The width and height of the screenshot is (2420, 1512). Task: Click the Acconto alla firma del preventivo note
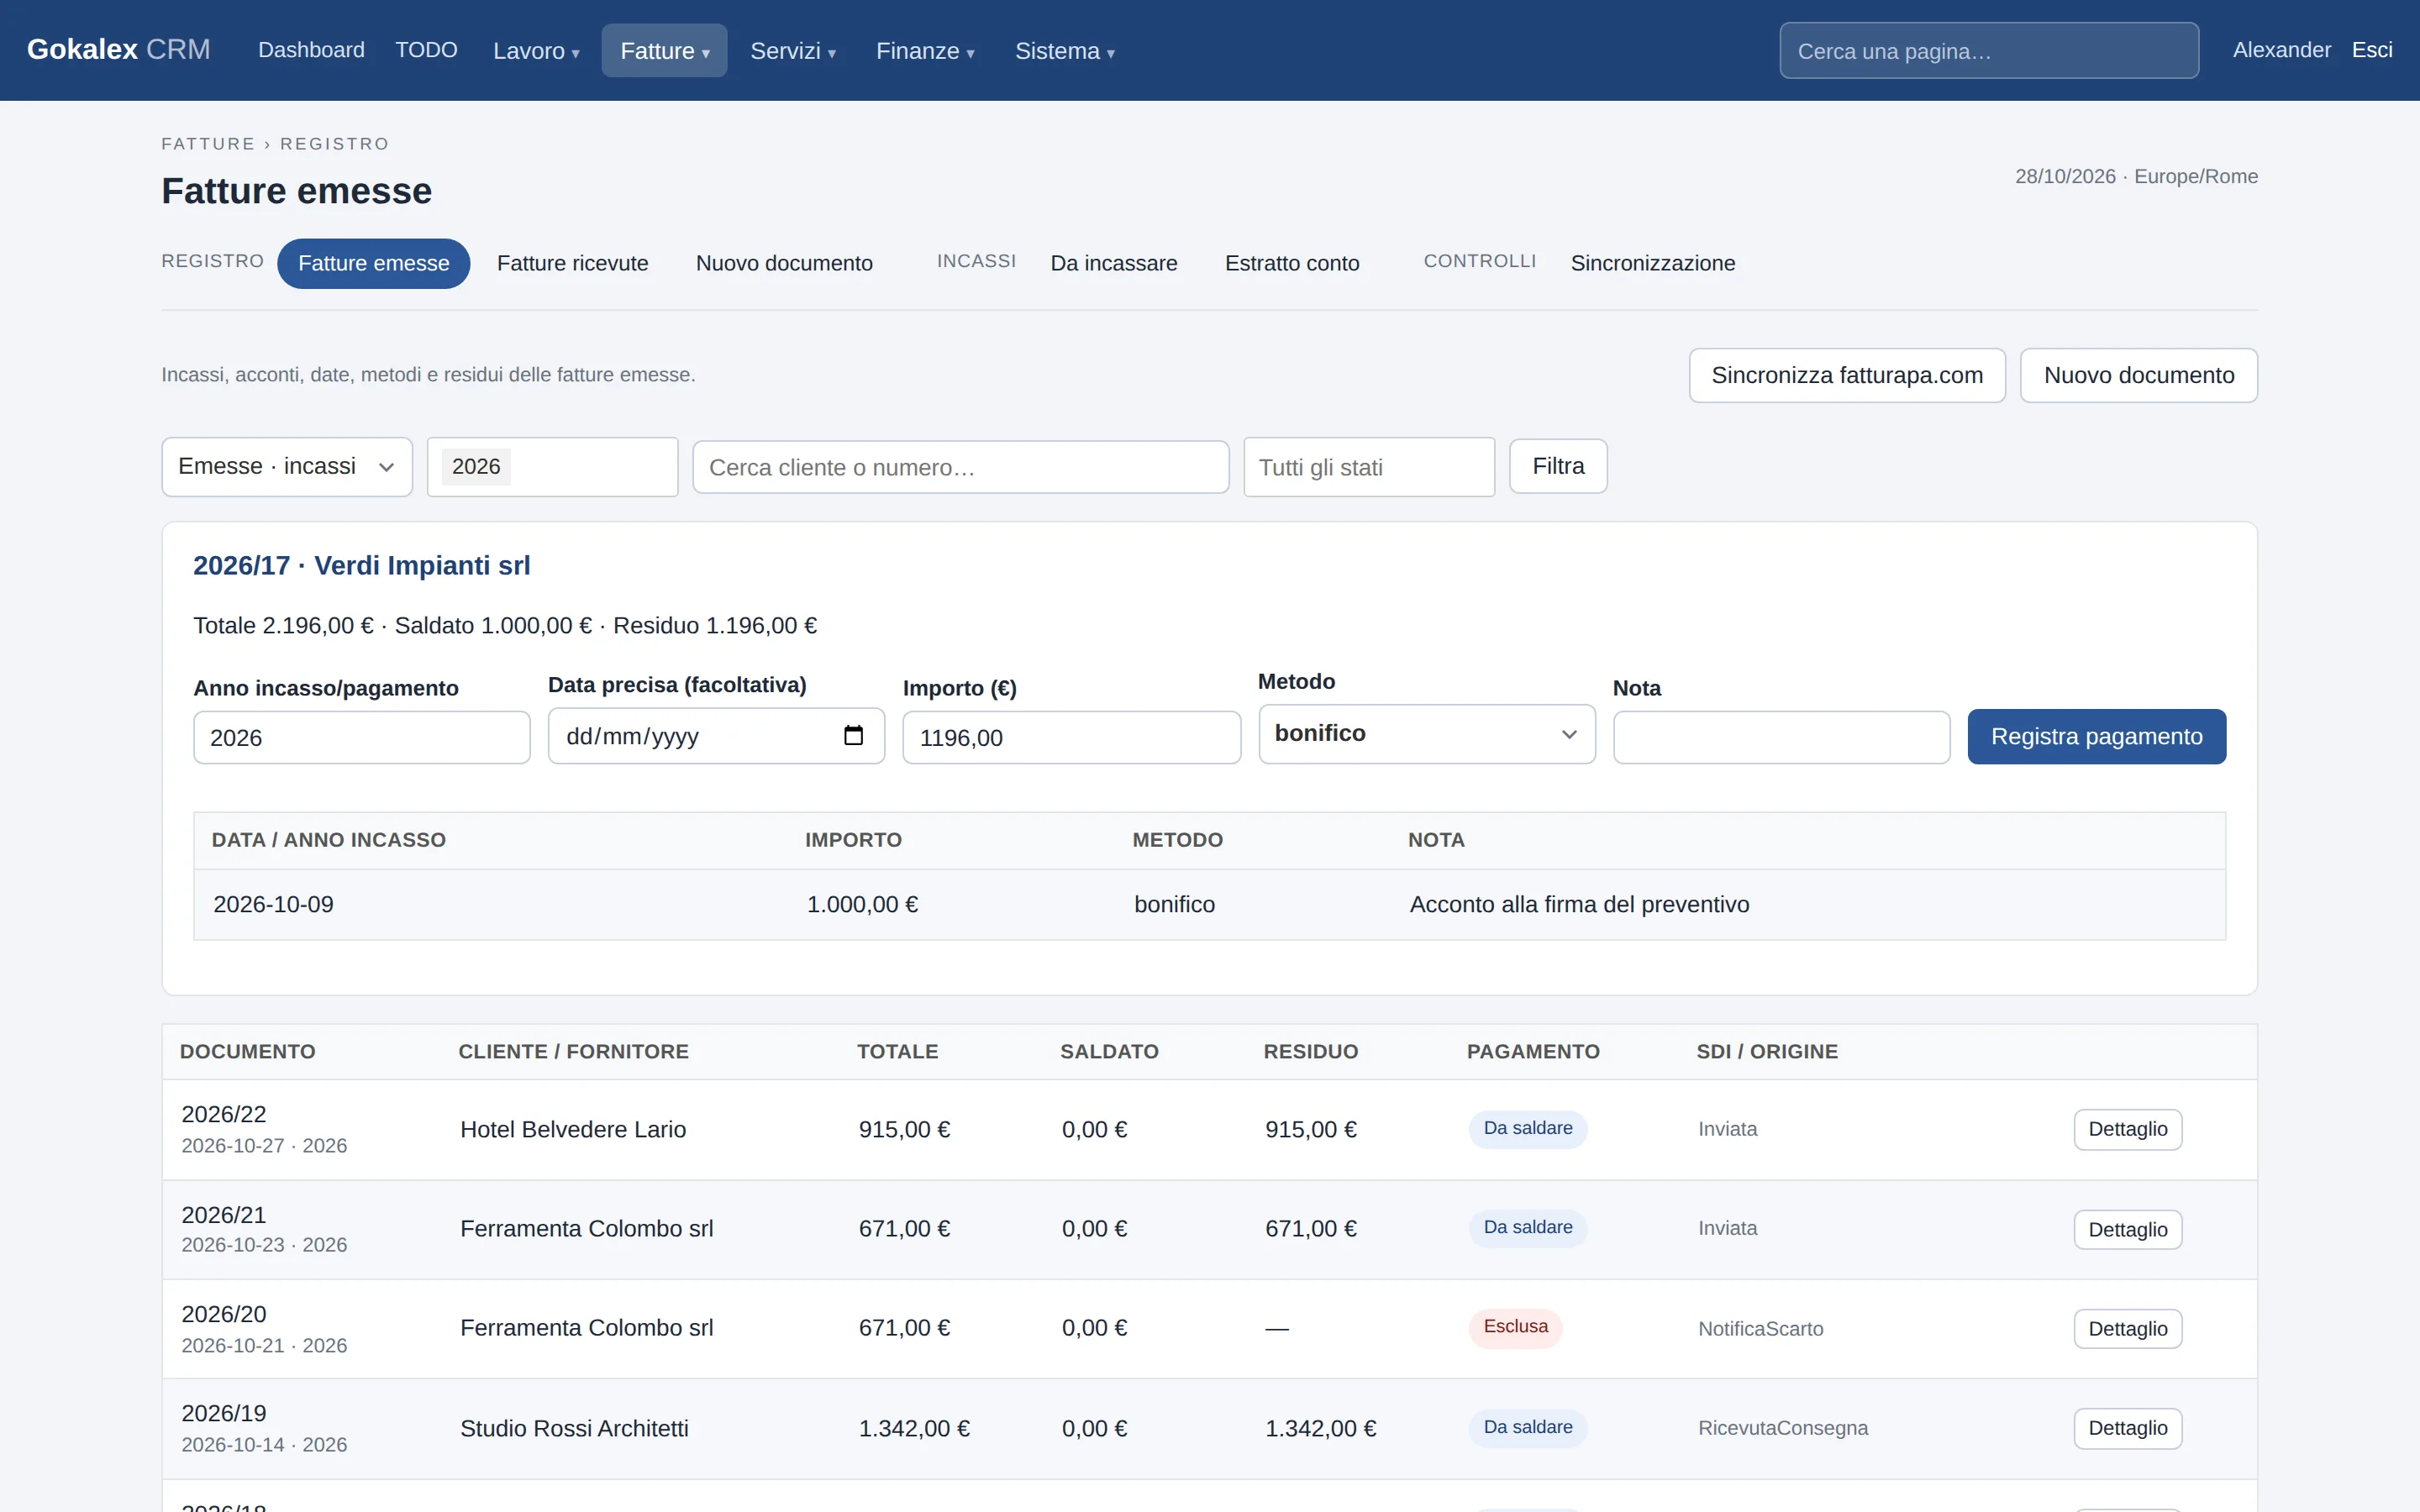click(x=1579, y=904)
